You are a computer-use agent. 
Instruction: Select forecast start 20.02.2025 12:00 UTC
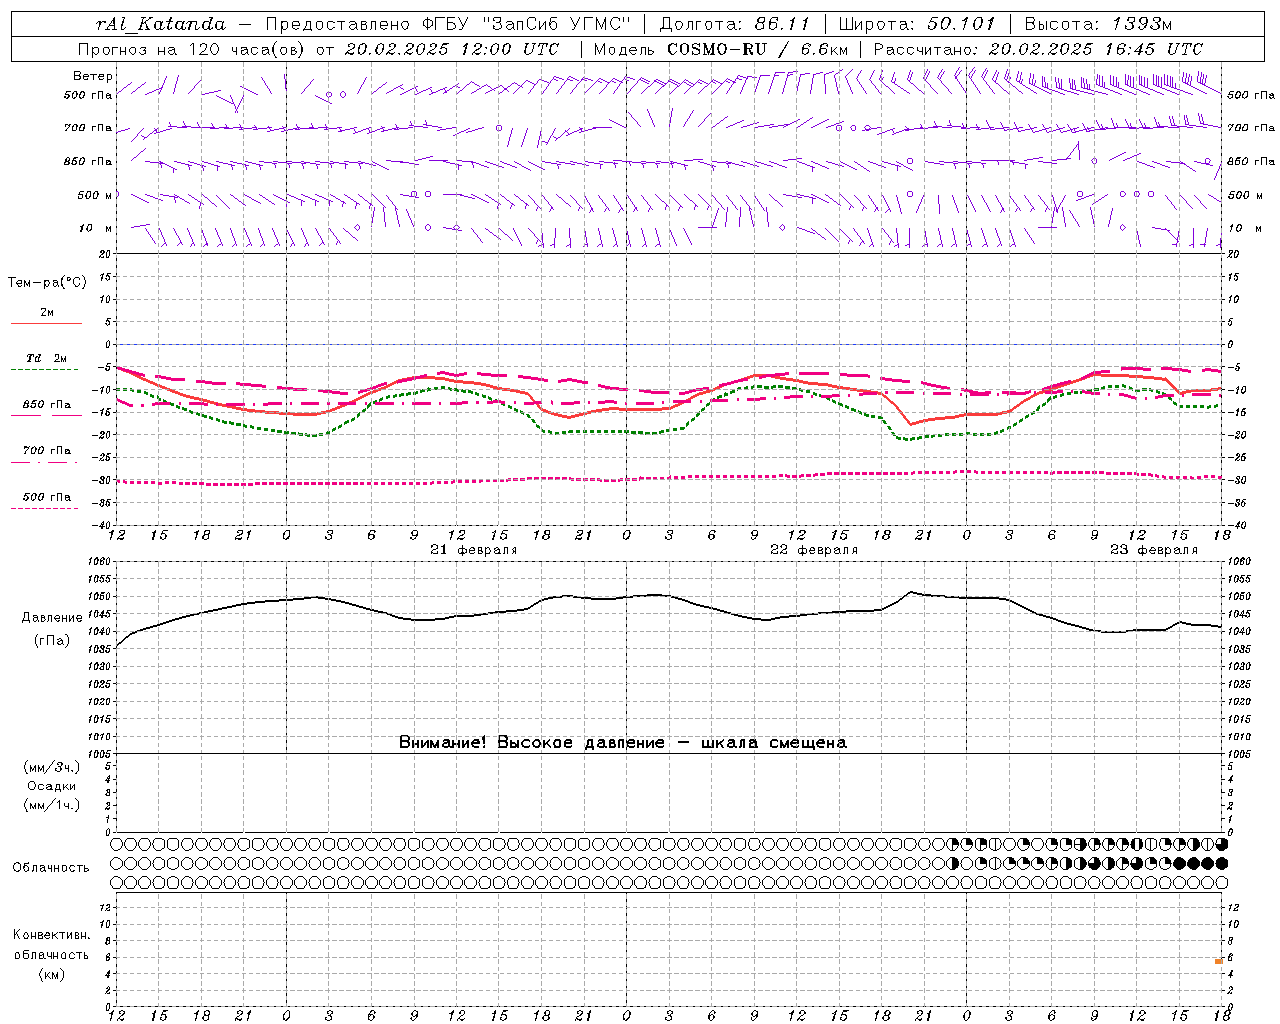[x=452, y=49]
